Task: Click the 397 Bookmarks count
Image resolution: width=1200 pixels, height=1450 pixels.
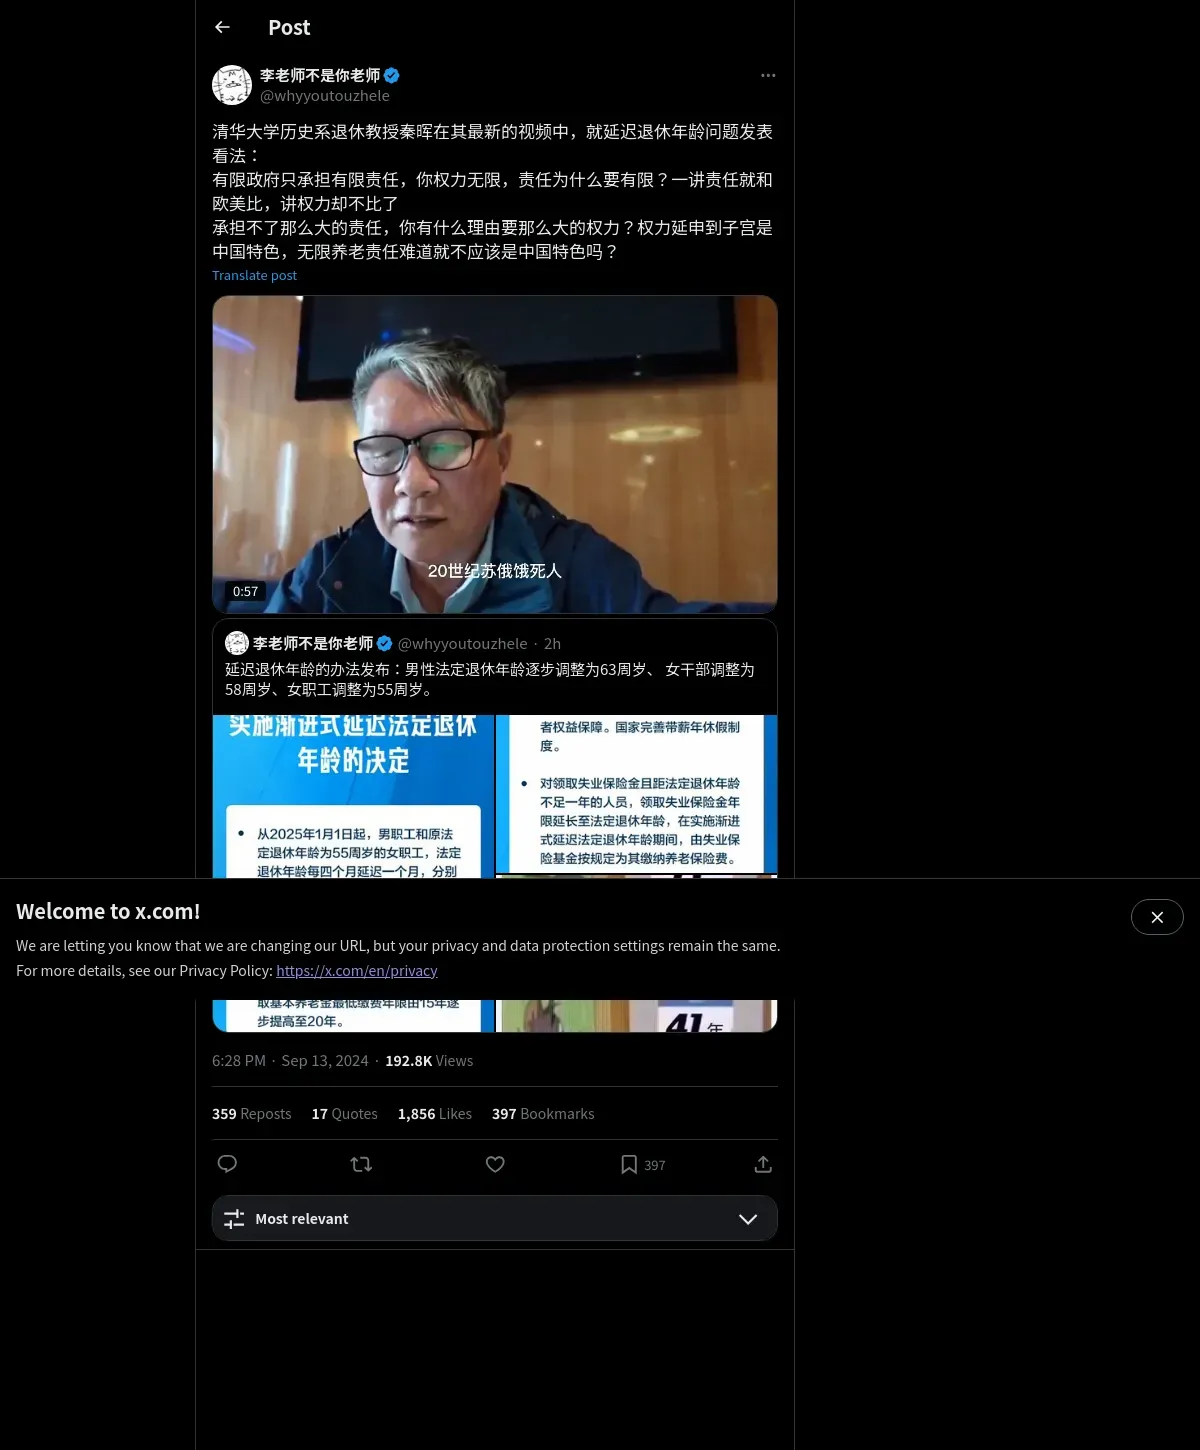Action: [543, 1114]
